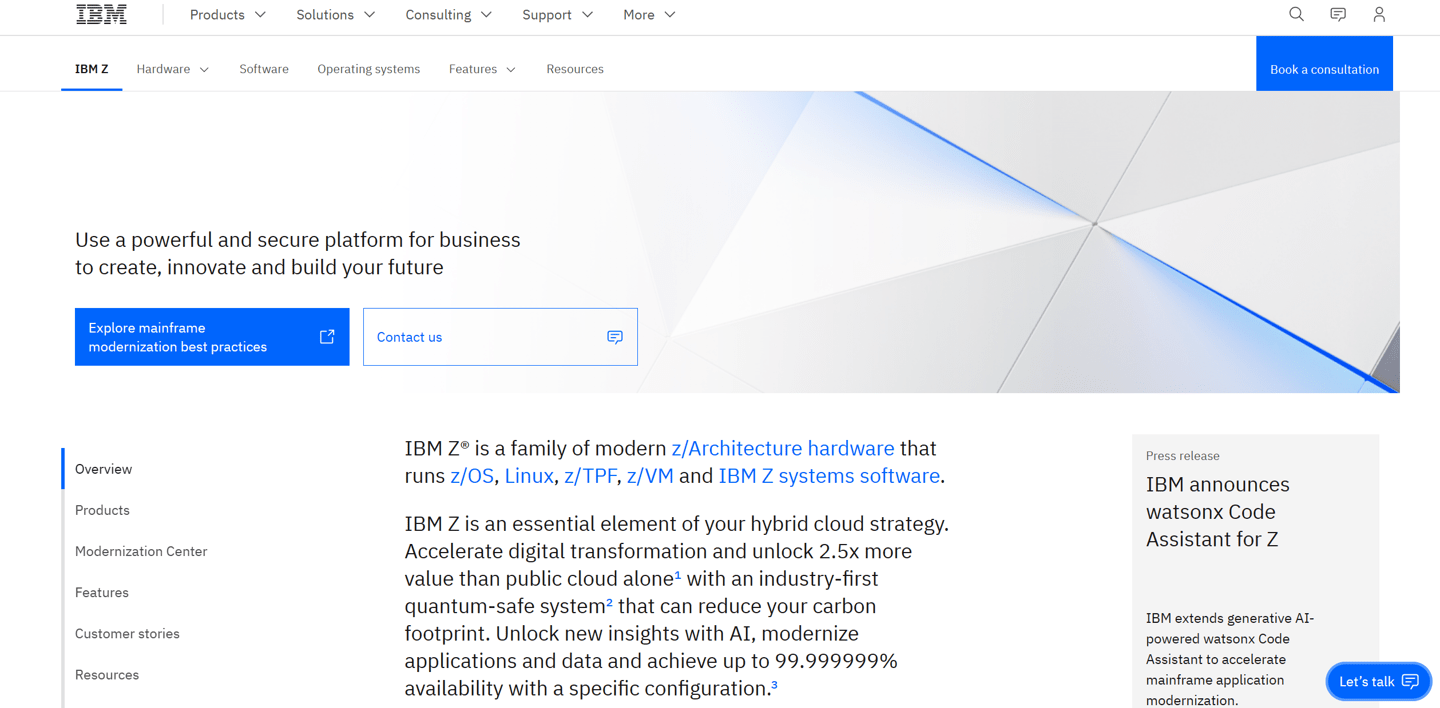Expand the Consulting dropdown chevron
This screenshot has width=1440, height=708.
(486, 15)
